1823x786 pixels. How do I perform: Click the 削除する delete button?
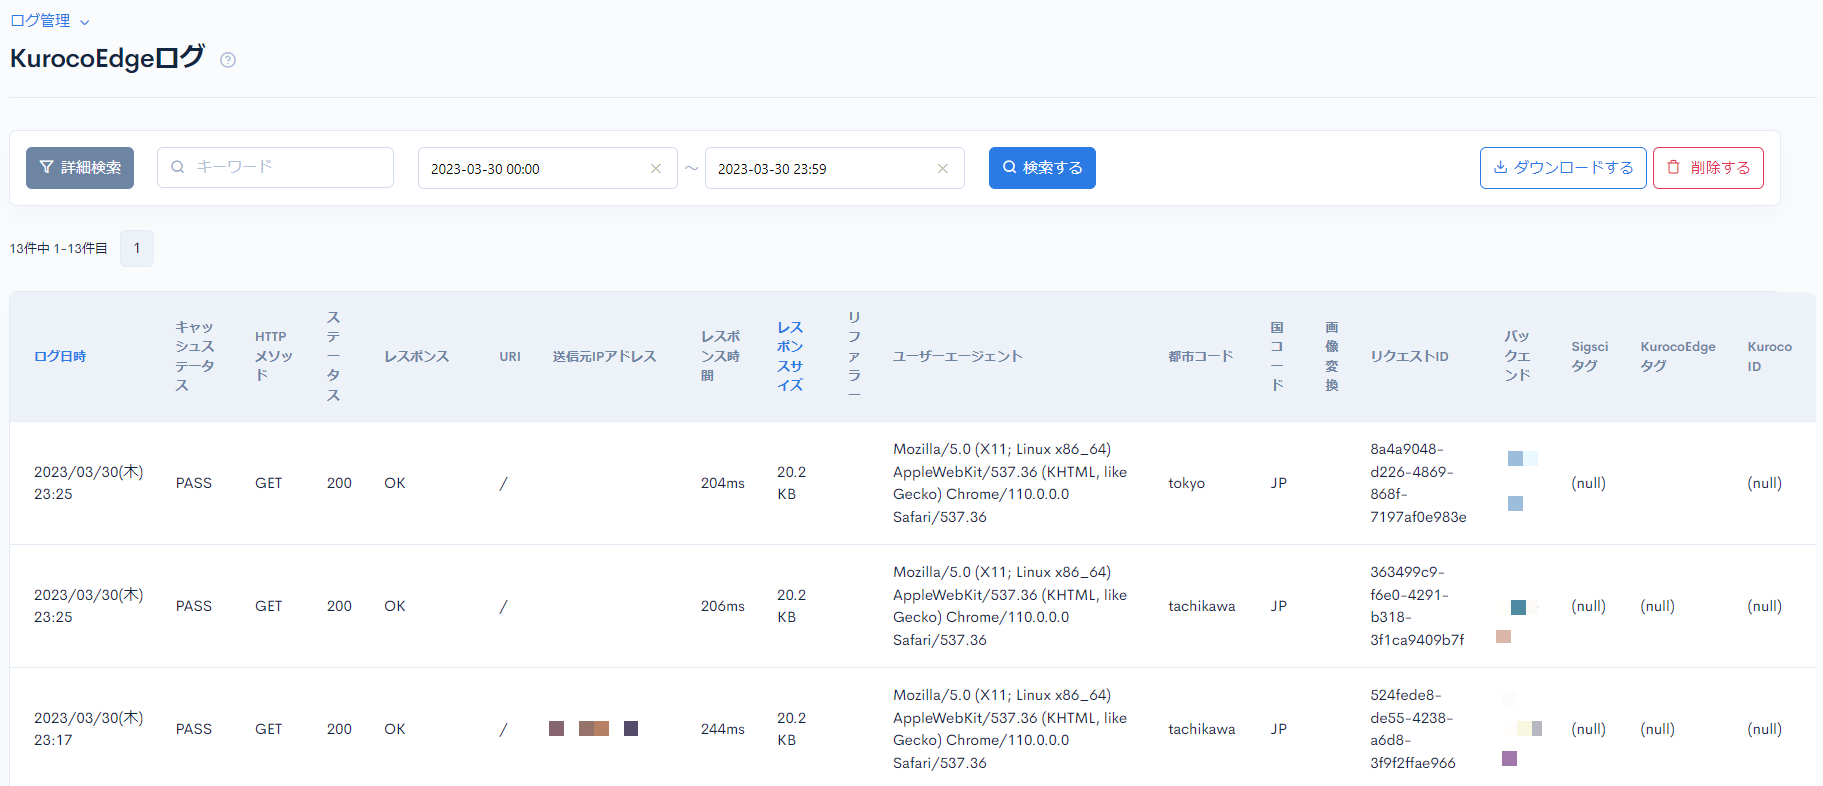tap(1708, 168)
